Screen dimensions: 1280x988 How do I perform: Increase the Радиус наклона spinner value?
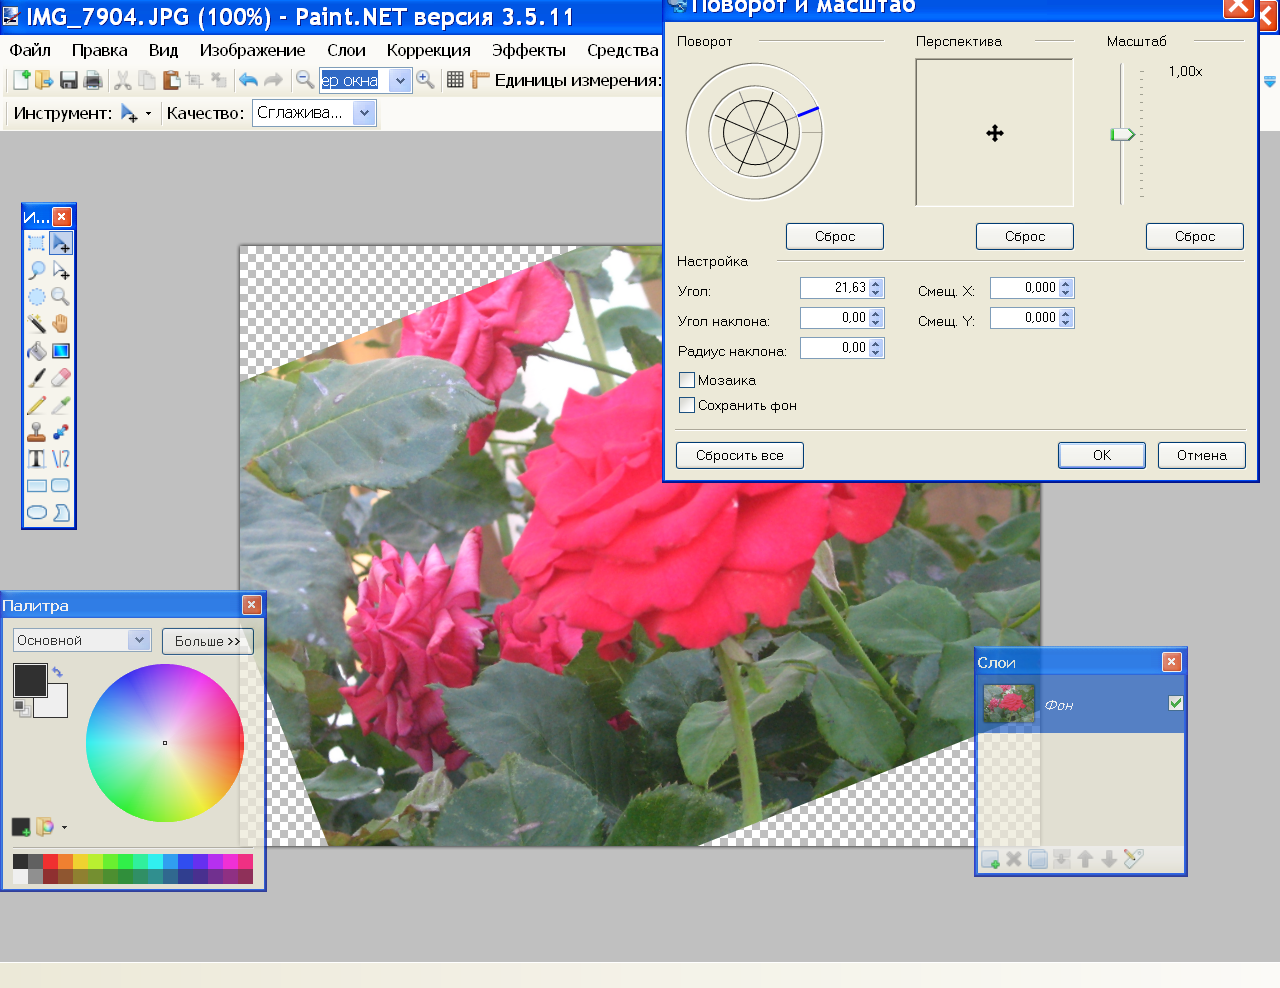(x=876, y=343)
